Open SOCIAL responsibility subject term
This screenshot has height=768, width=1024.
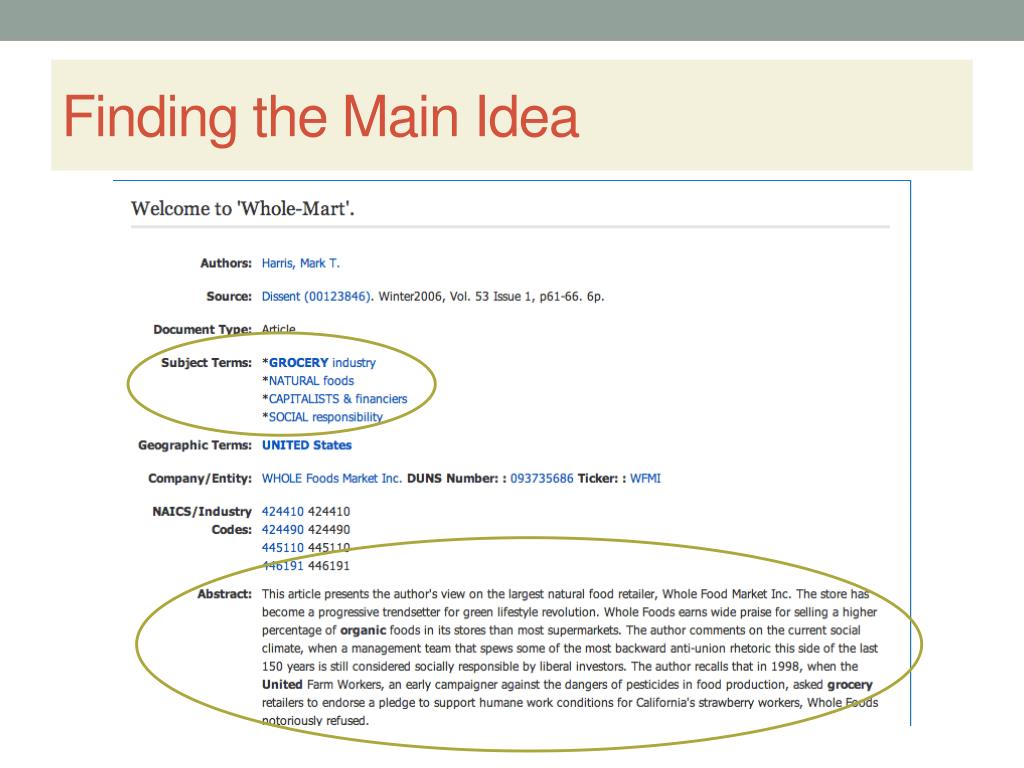point(325,417)
